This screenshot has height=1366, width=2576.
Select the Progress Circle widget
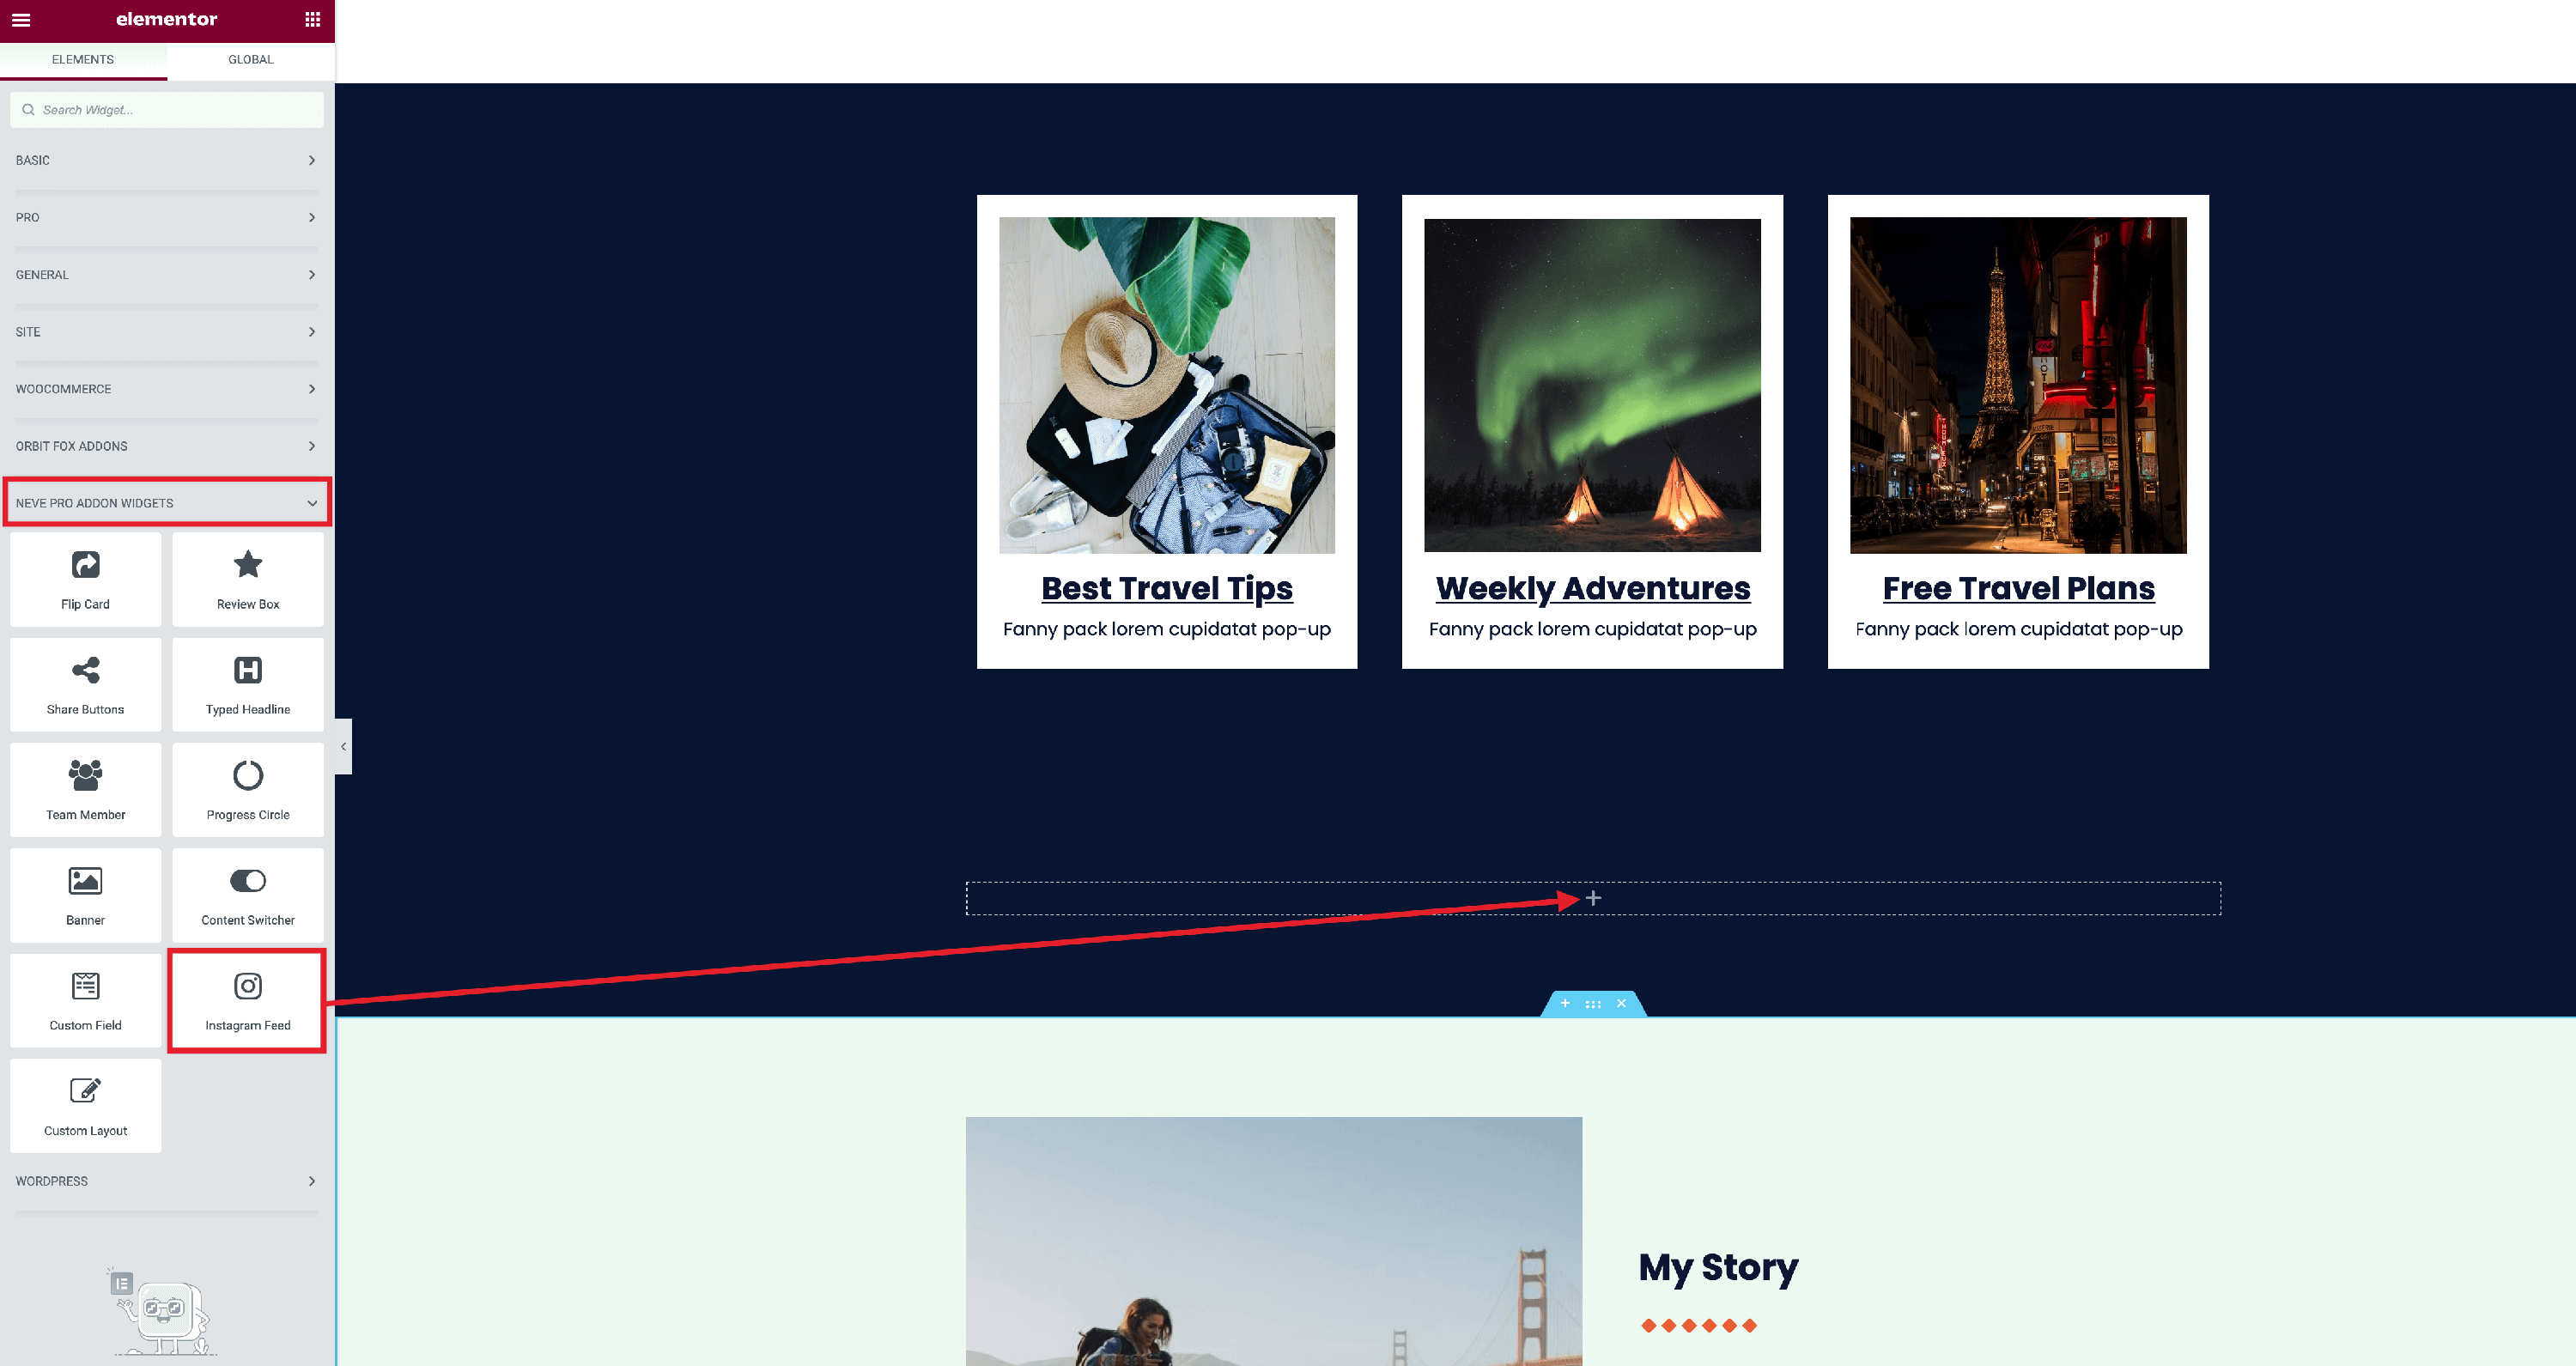tap(248, 790)
